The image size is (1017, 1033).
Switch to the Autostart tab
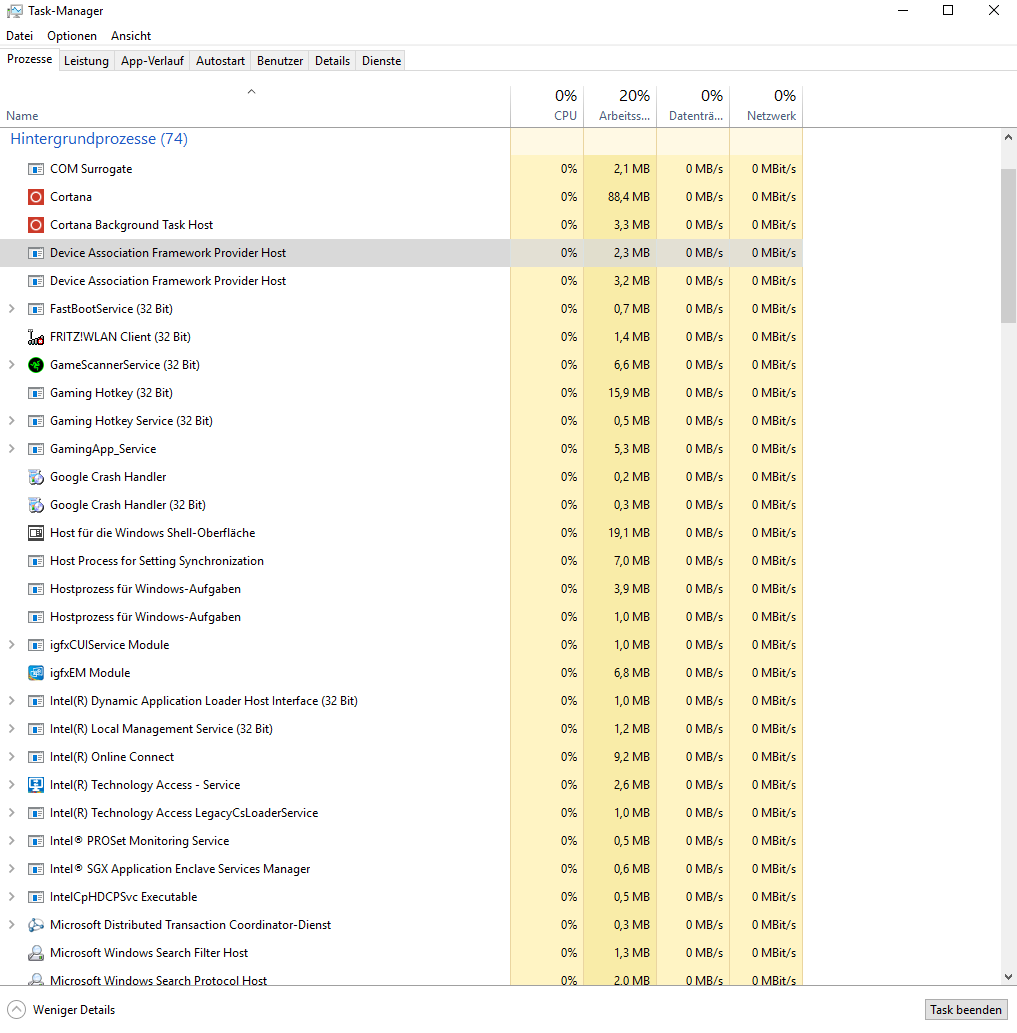coord(221,61)
